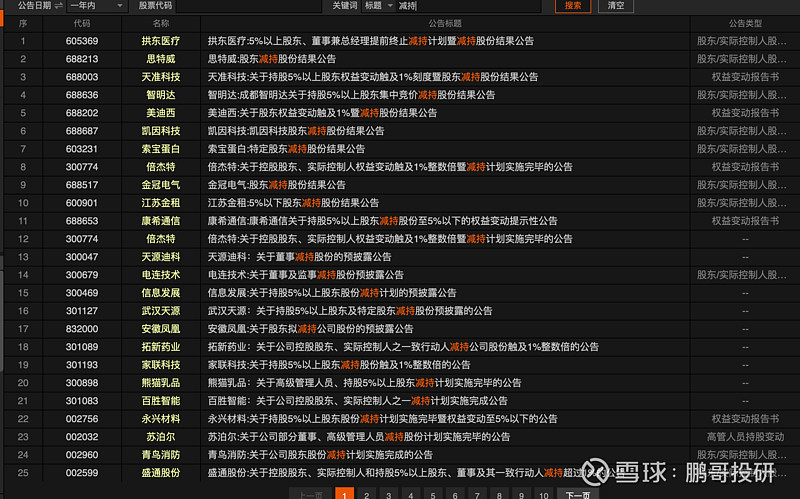Click the 股票代码 input field
Screen dimensions: 800x499
point(248,6)
